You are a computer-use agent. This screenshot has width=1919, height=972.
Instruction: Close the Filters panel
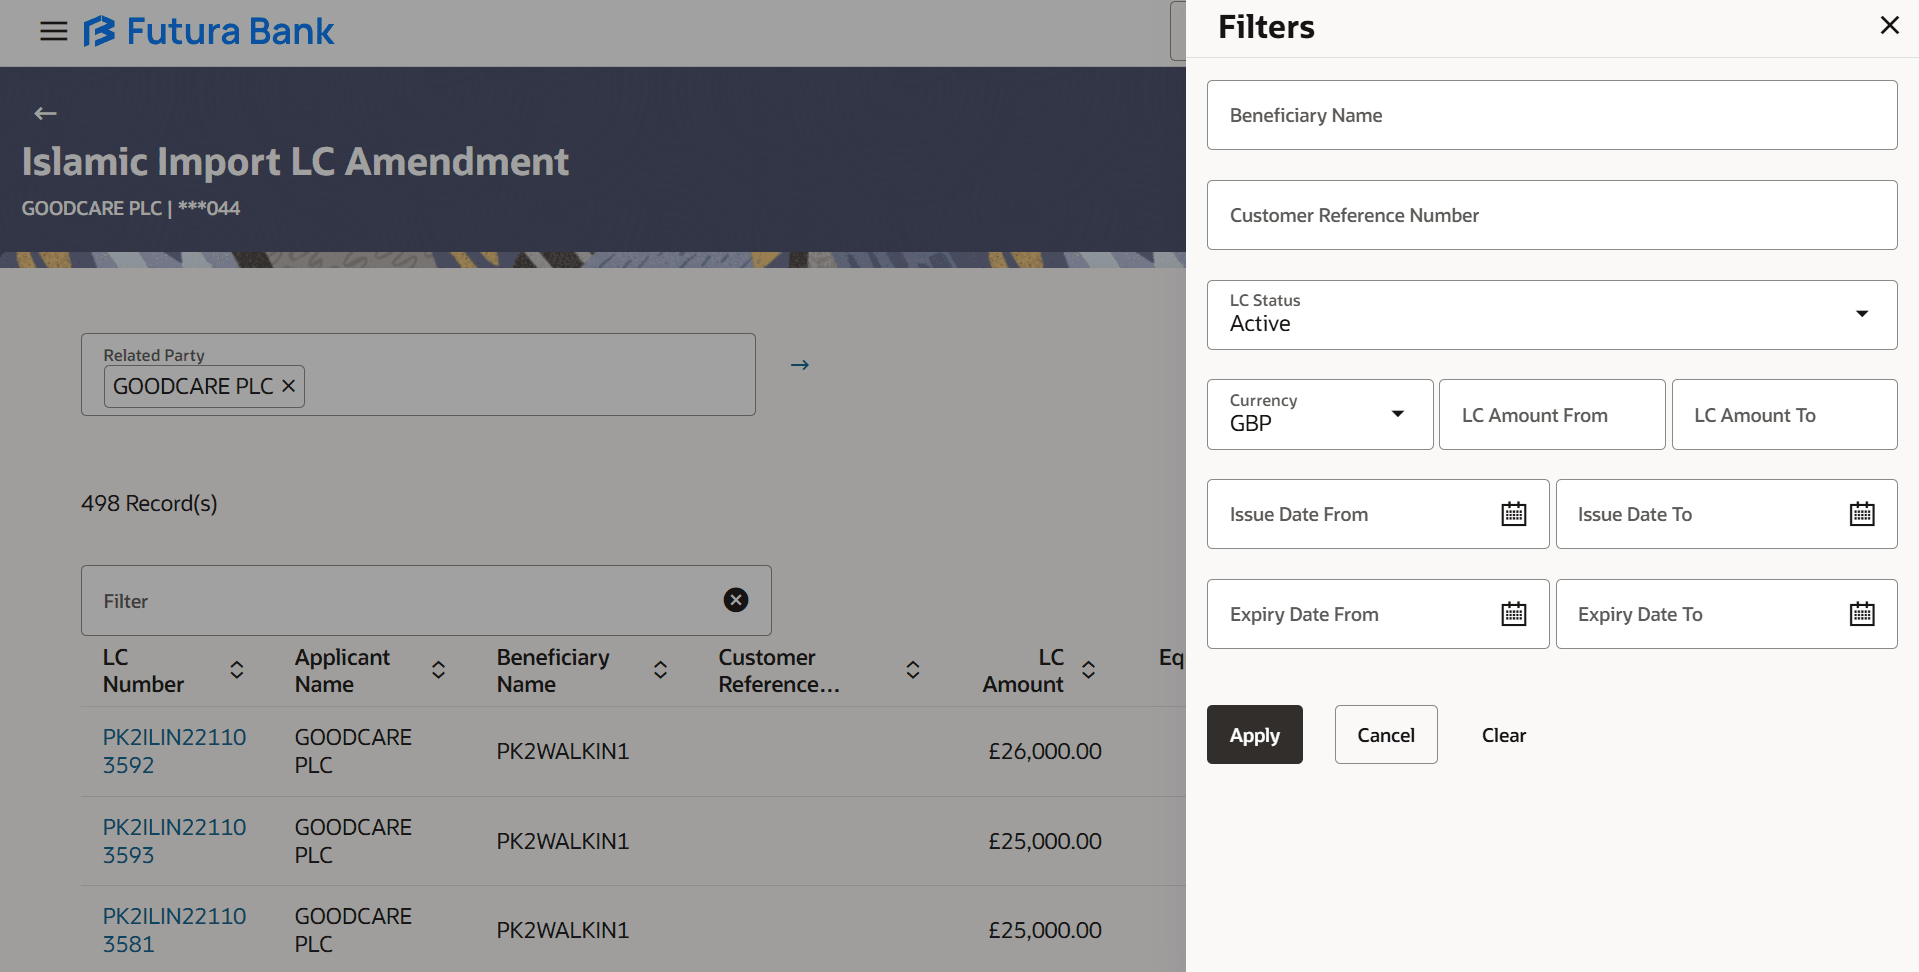pyautogui.click(x=1889, y=25)
